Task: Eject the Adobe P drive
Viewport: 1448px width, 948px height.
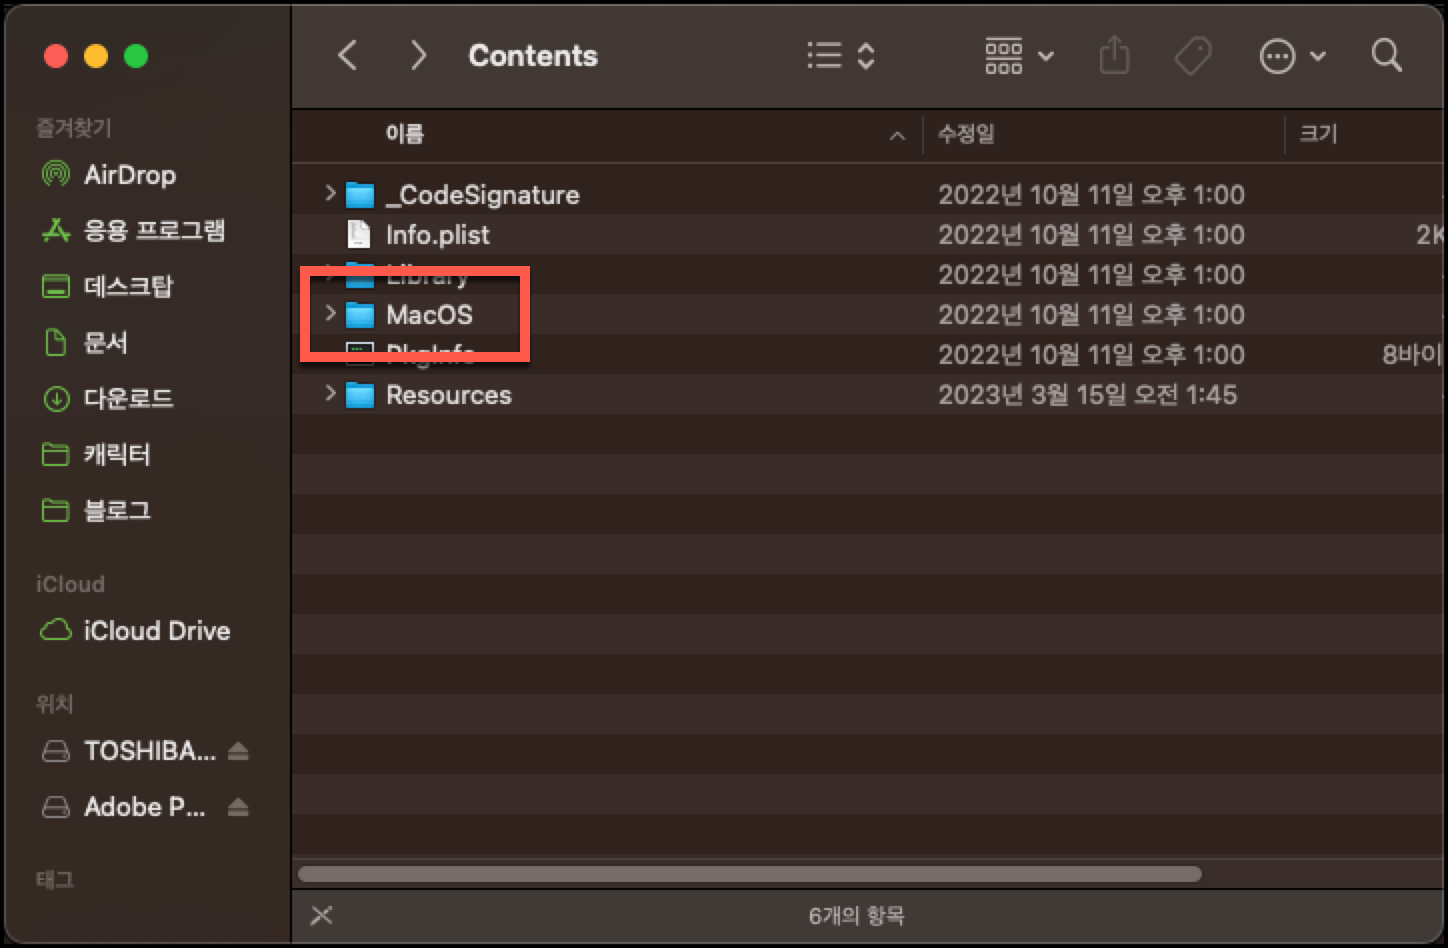Action: [239, 807]
